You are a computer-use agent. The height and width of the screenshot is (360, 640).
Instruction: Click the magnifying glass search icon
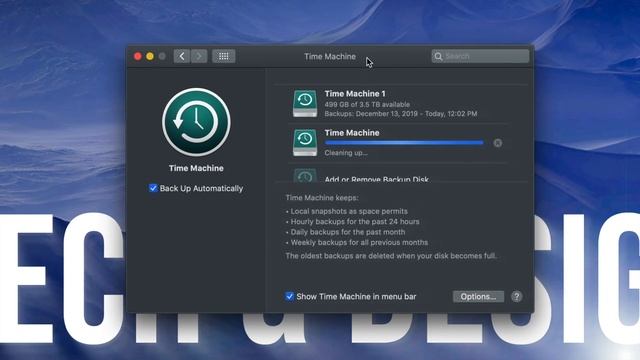[x=438, y=56]
